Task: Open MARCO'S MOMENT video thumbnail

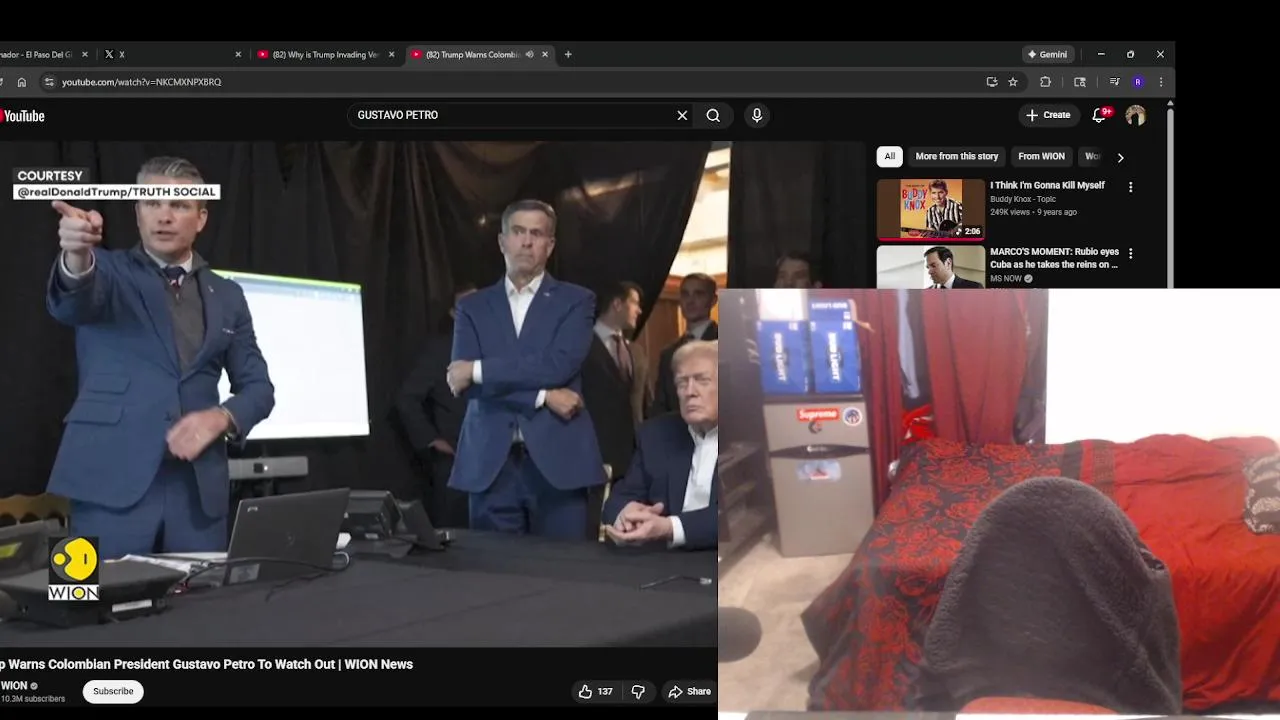Action: [x=931, y=267]
